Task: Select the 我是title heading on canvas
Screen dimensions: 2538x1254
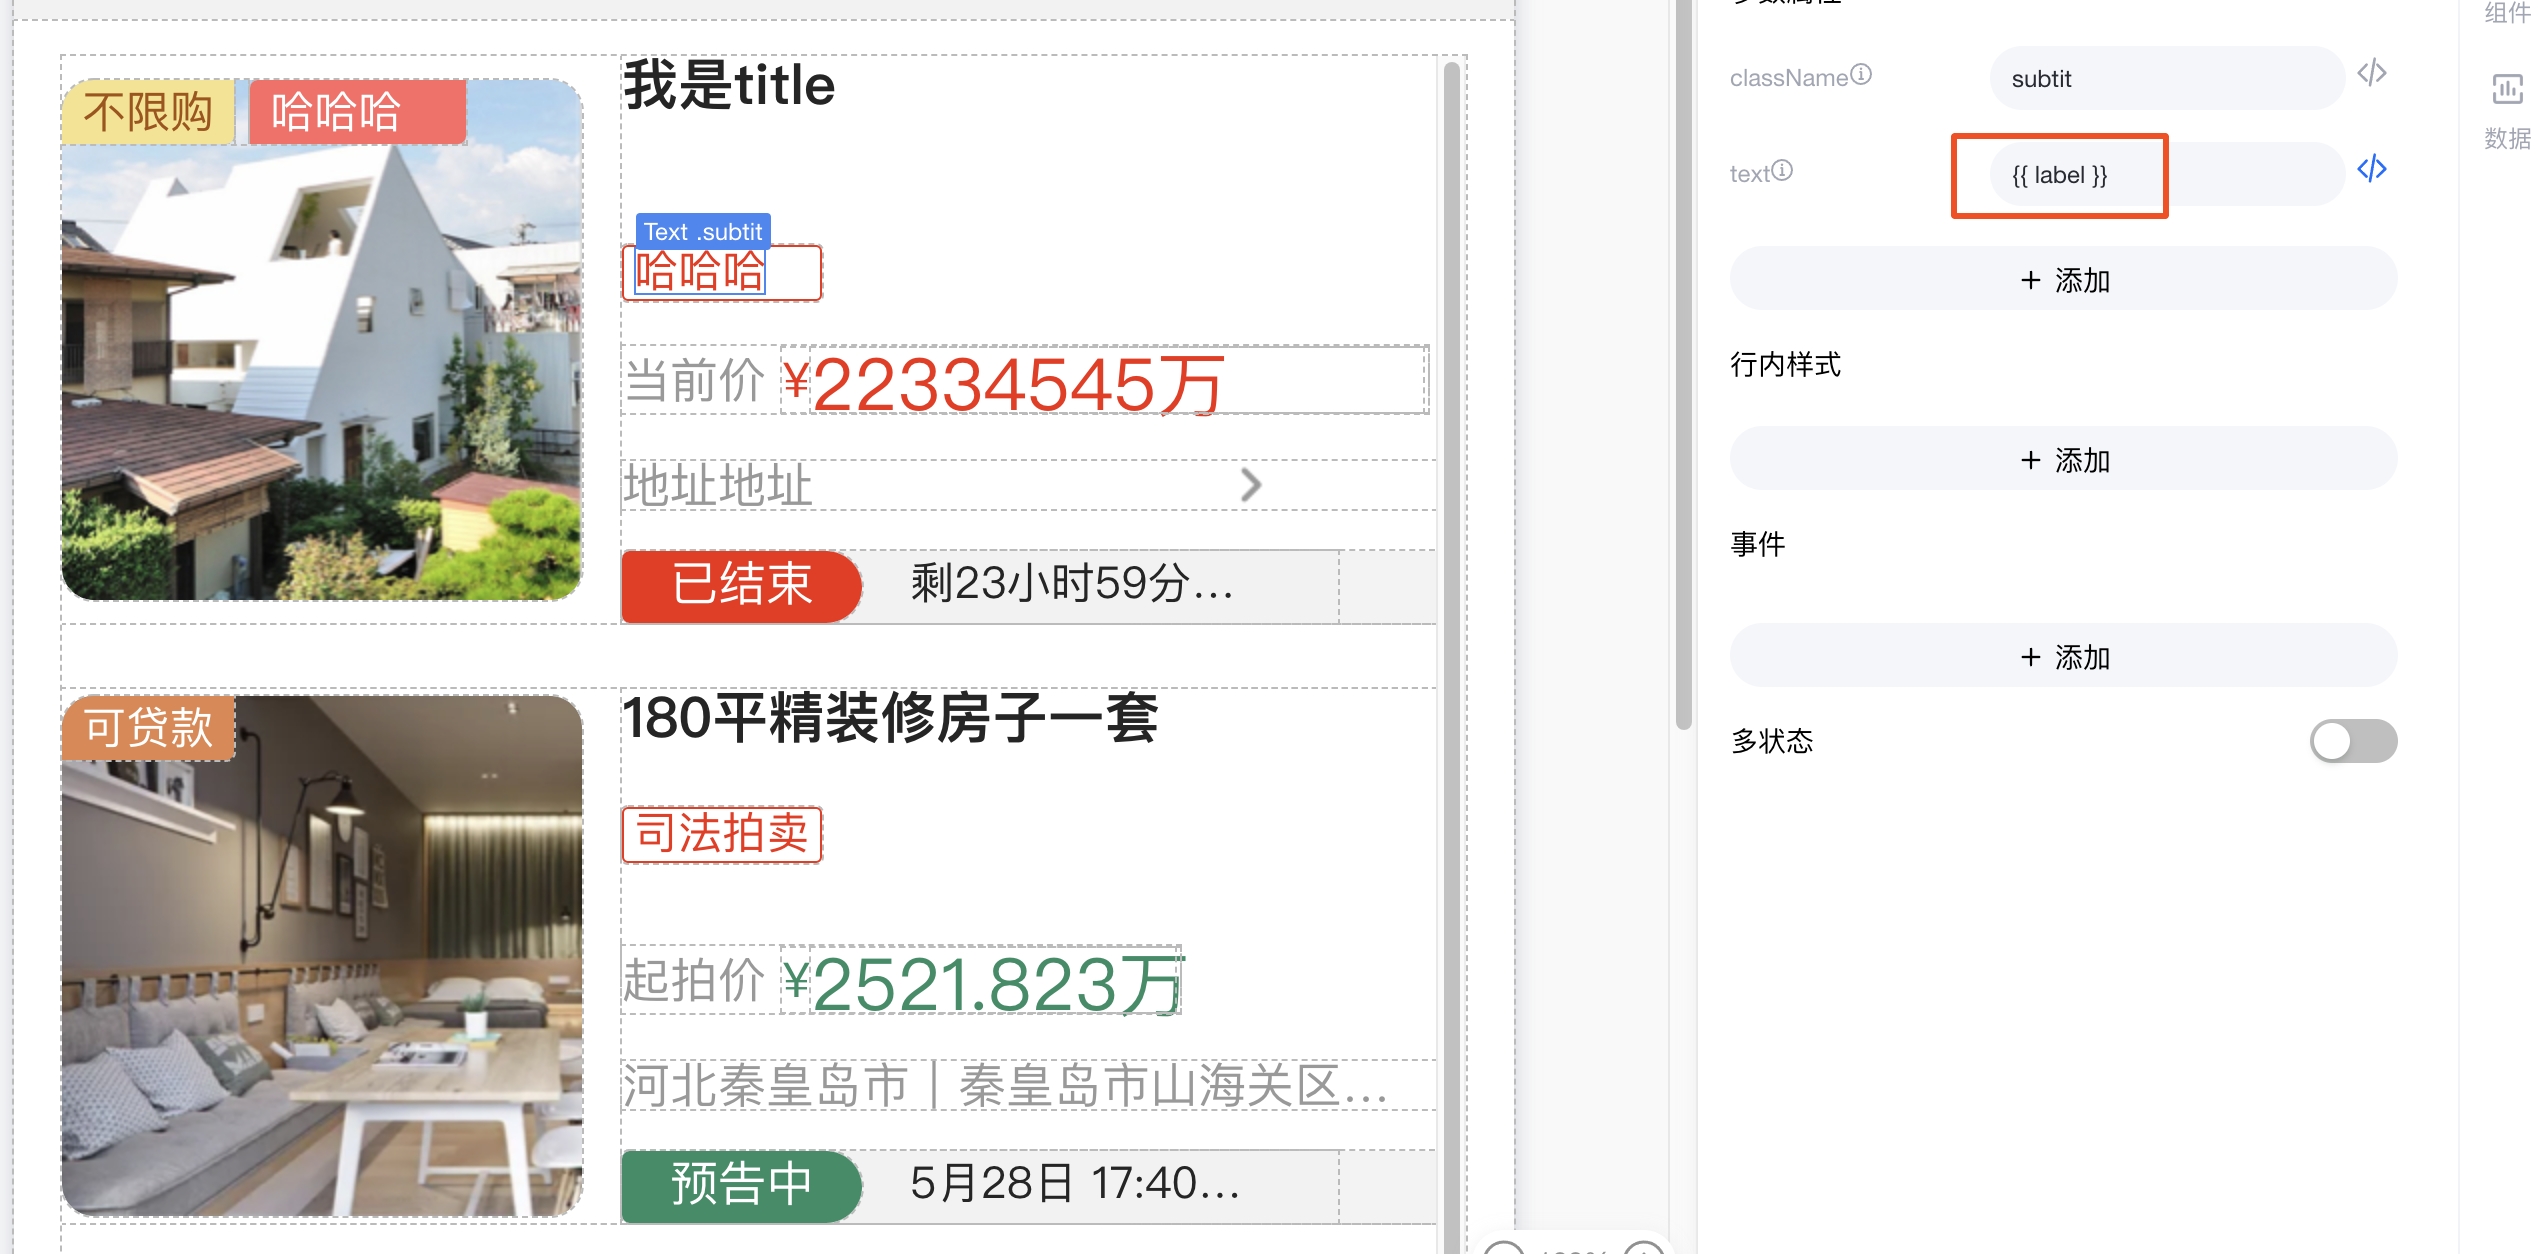Action: (x=729, y=86)
